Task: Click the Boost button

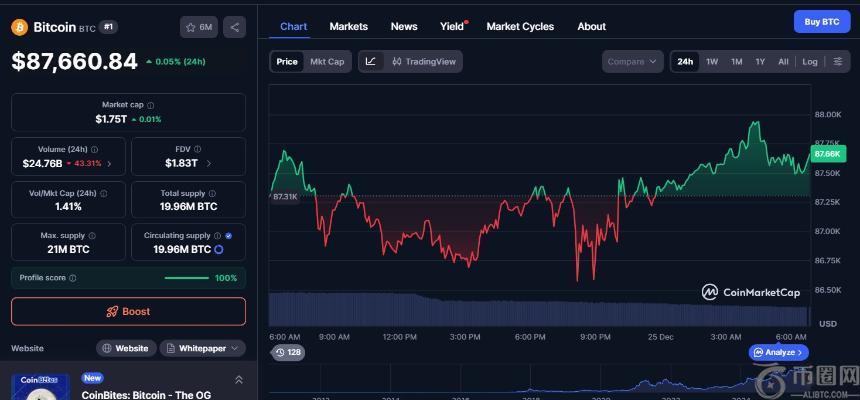Action: 128,311
